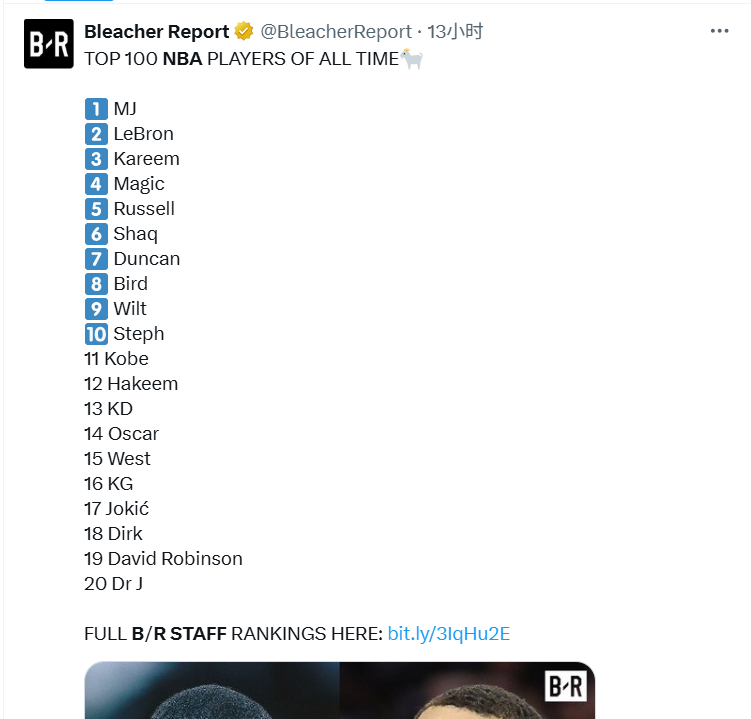This screenshot has width=751, height=719.
Task: Click the number 1 keycap emoji
Action: pos(96,109)
